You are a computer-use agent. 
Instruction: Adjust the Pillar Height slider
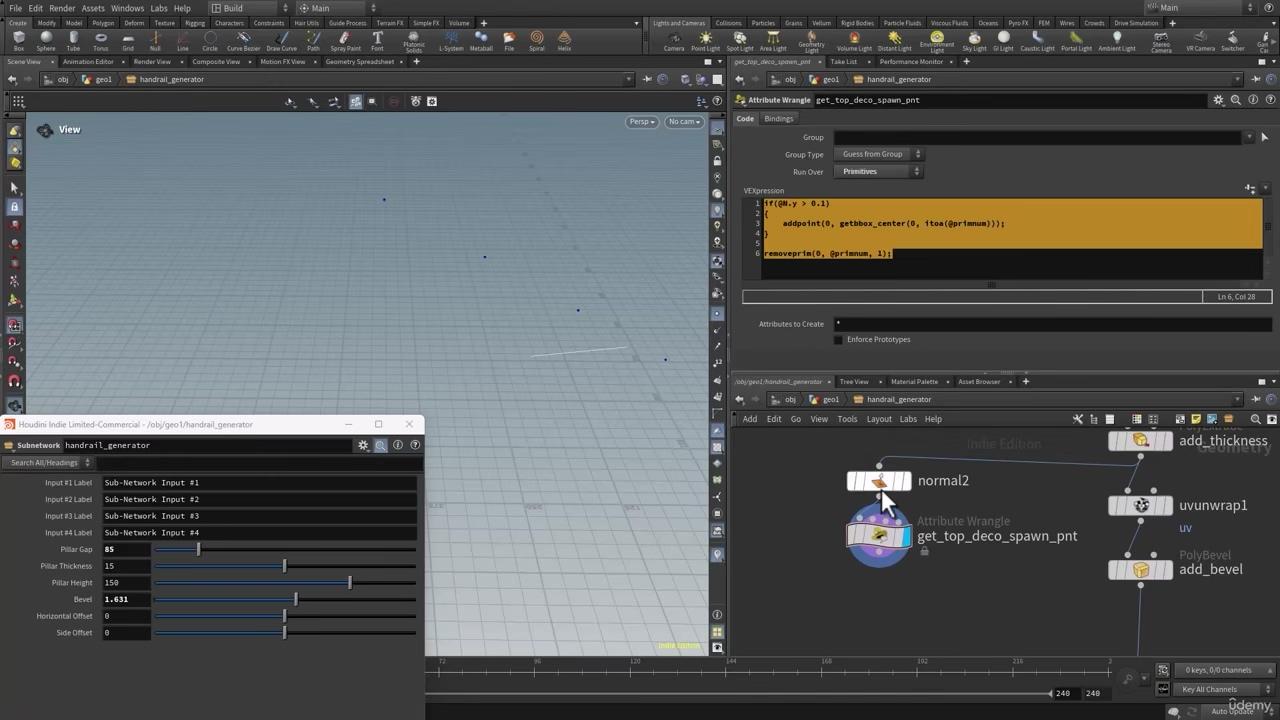[x=349, y=583]
